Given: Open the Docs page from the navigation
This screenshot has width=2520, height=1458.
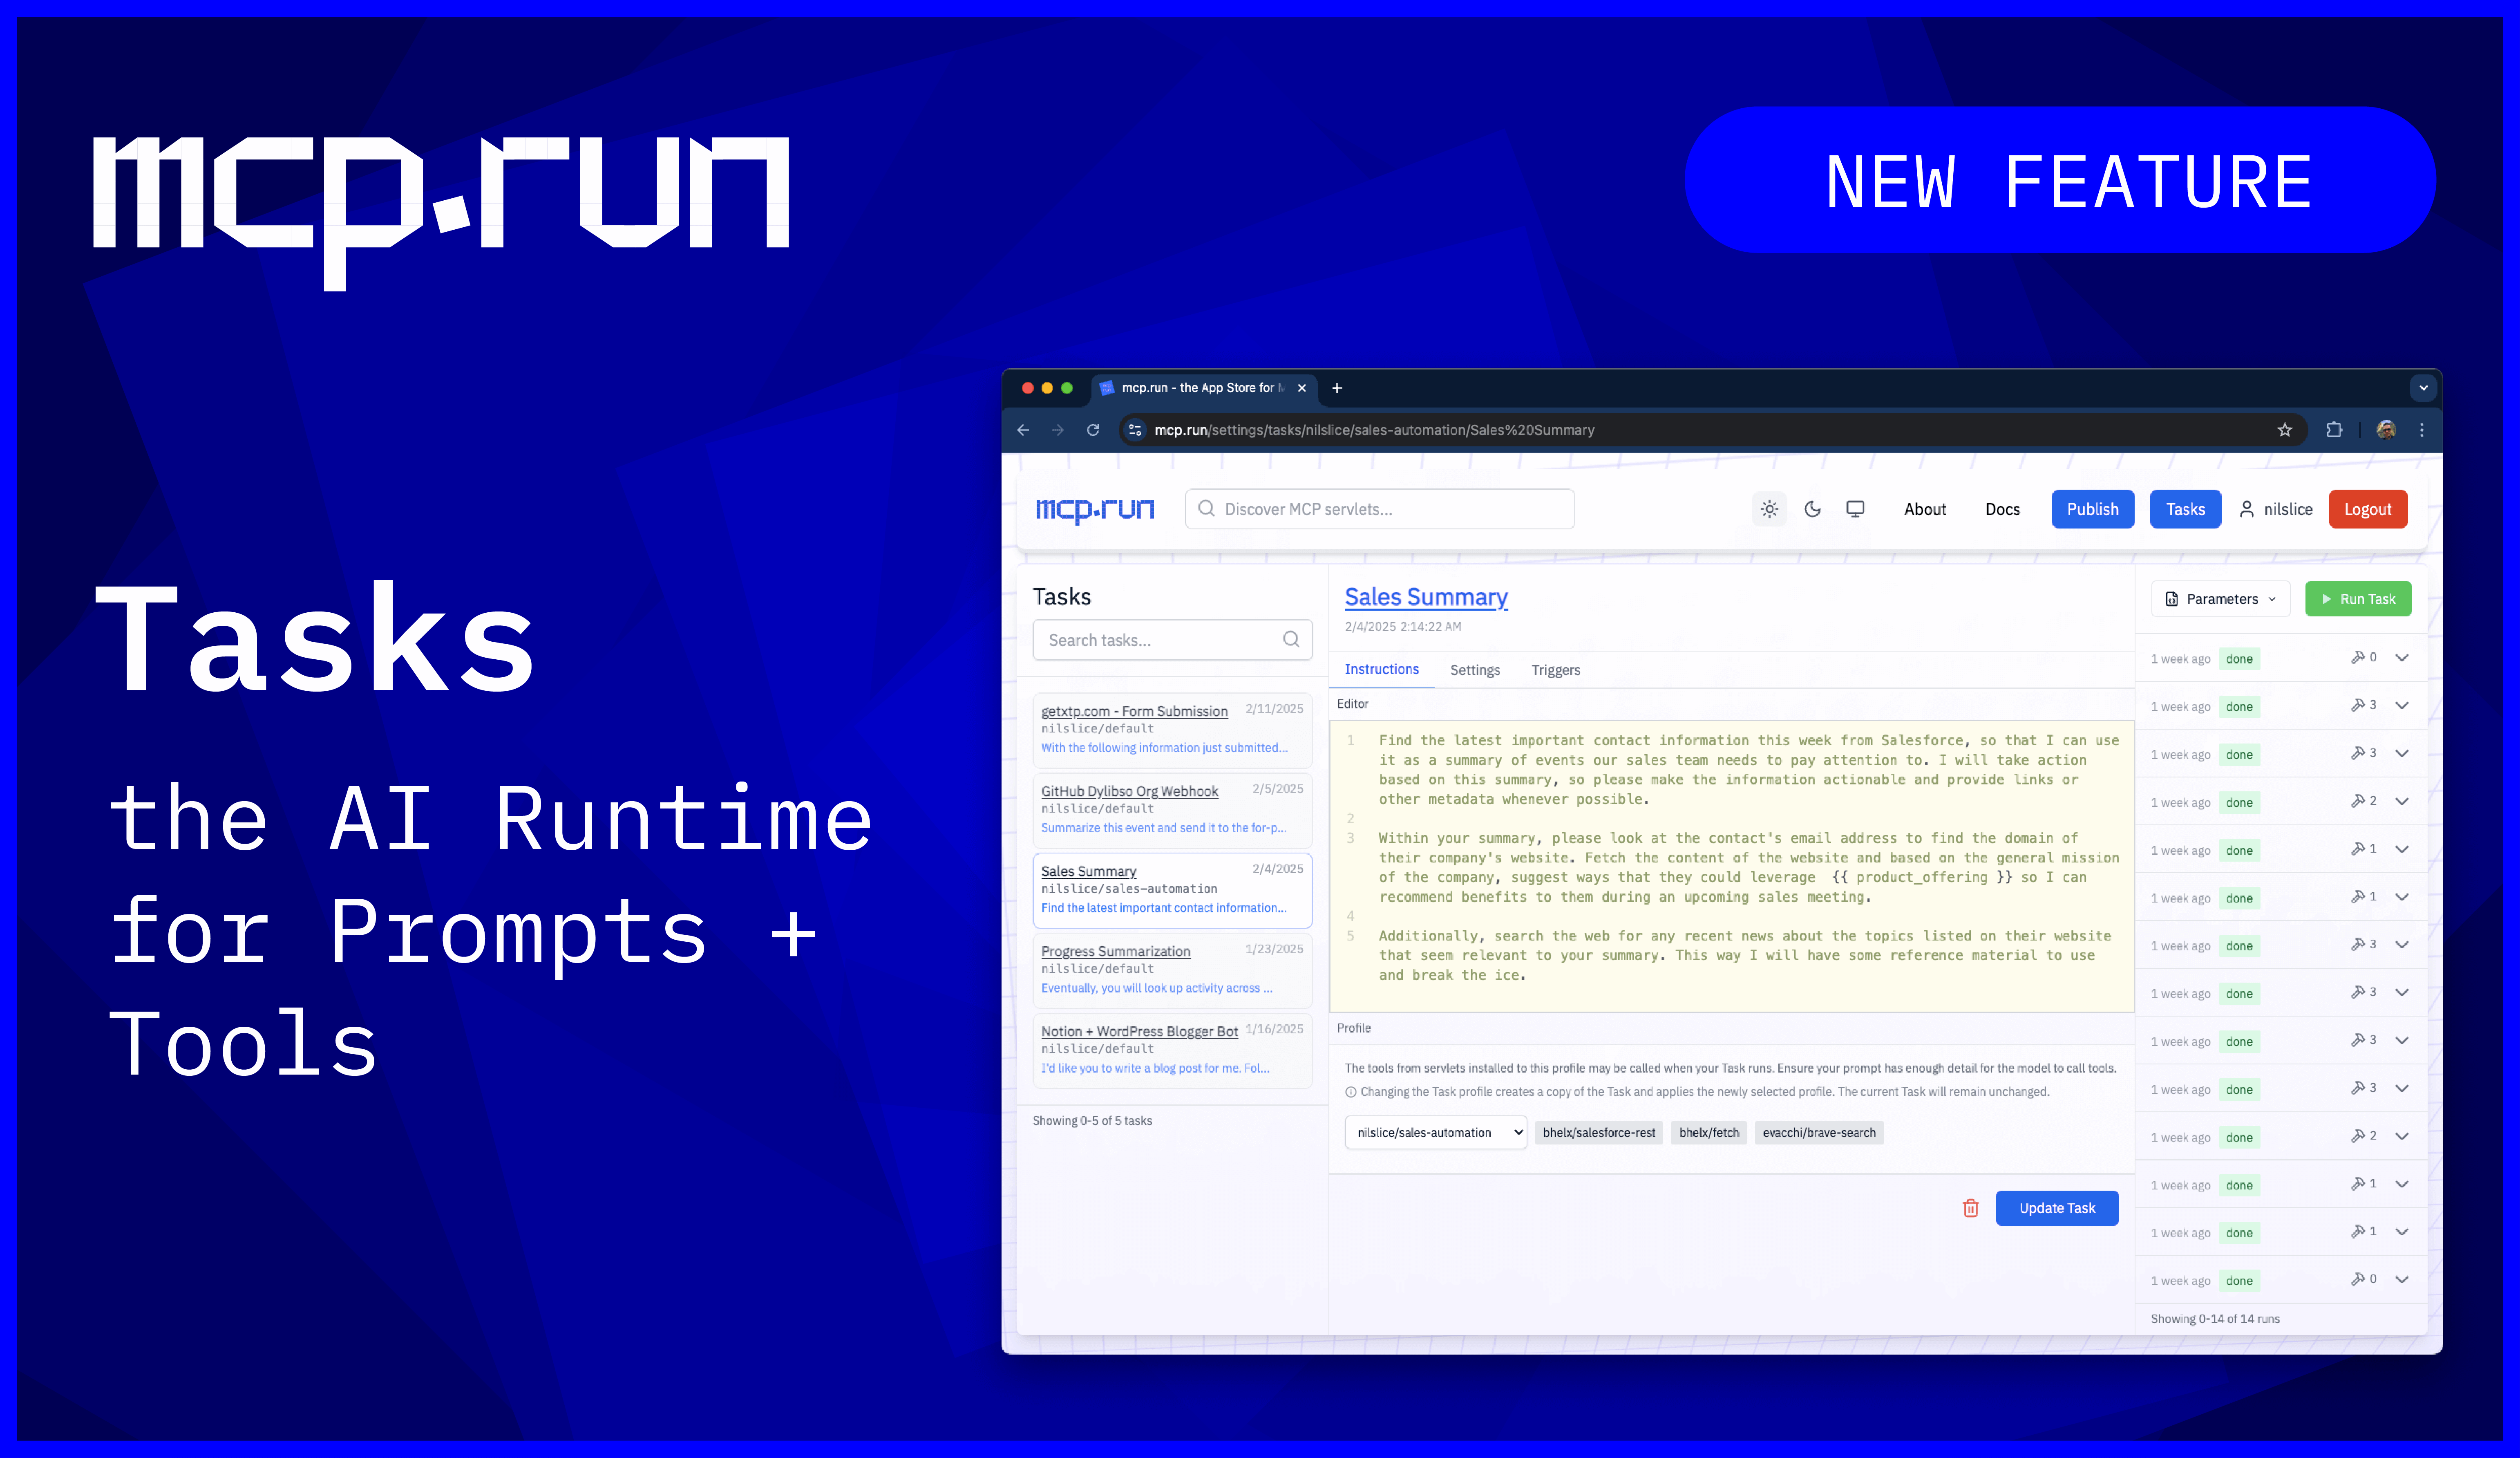Looking at the screenshot, I should coord(2002,509).
